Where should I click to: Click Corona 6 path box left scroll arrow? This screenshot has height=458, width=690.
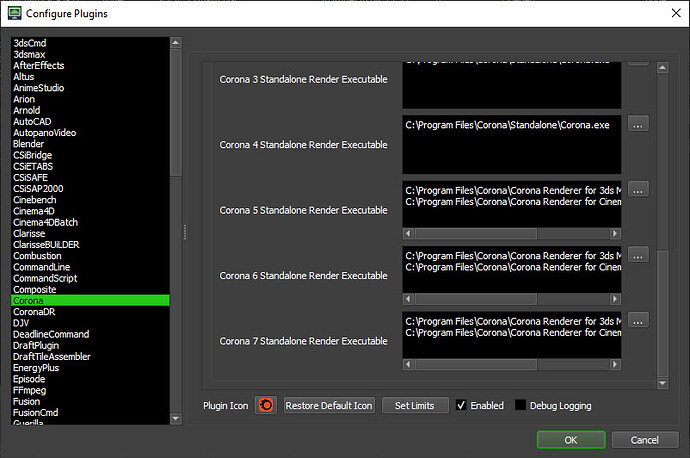pos(408,299)
